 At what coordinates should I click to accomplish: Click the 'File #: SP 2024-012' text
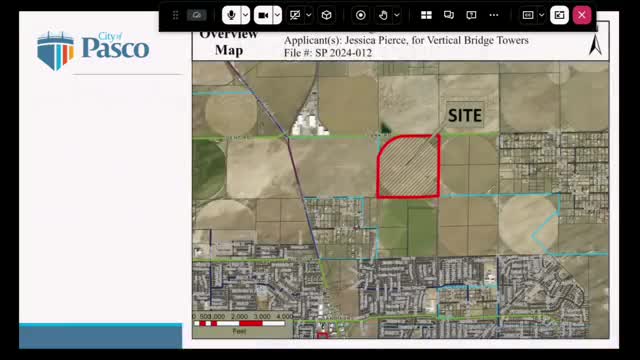328,53
